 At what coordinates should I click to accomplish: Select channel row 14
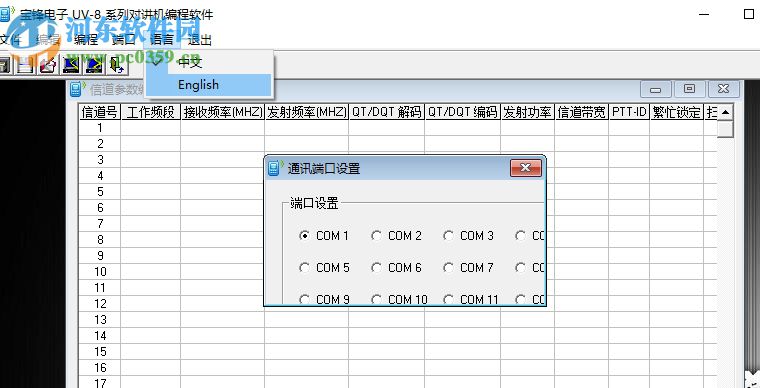click(99, 336)
